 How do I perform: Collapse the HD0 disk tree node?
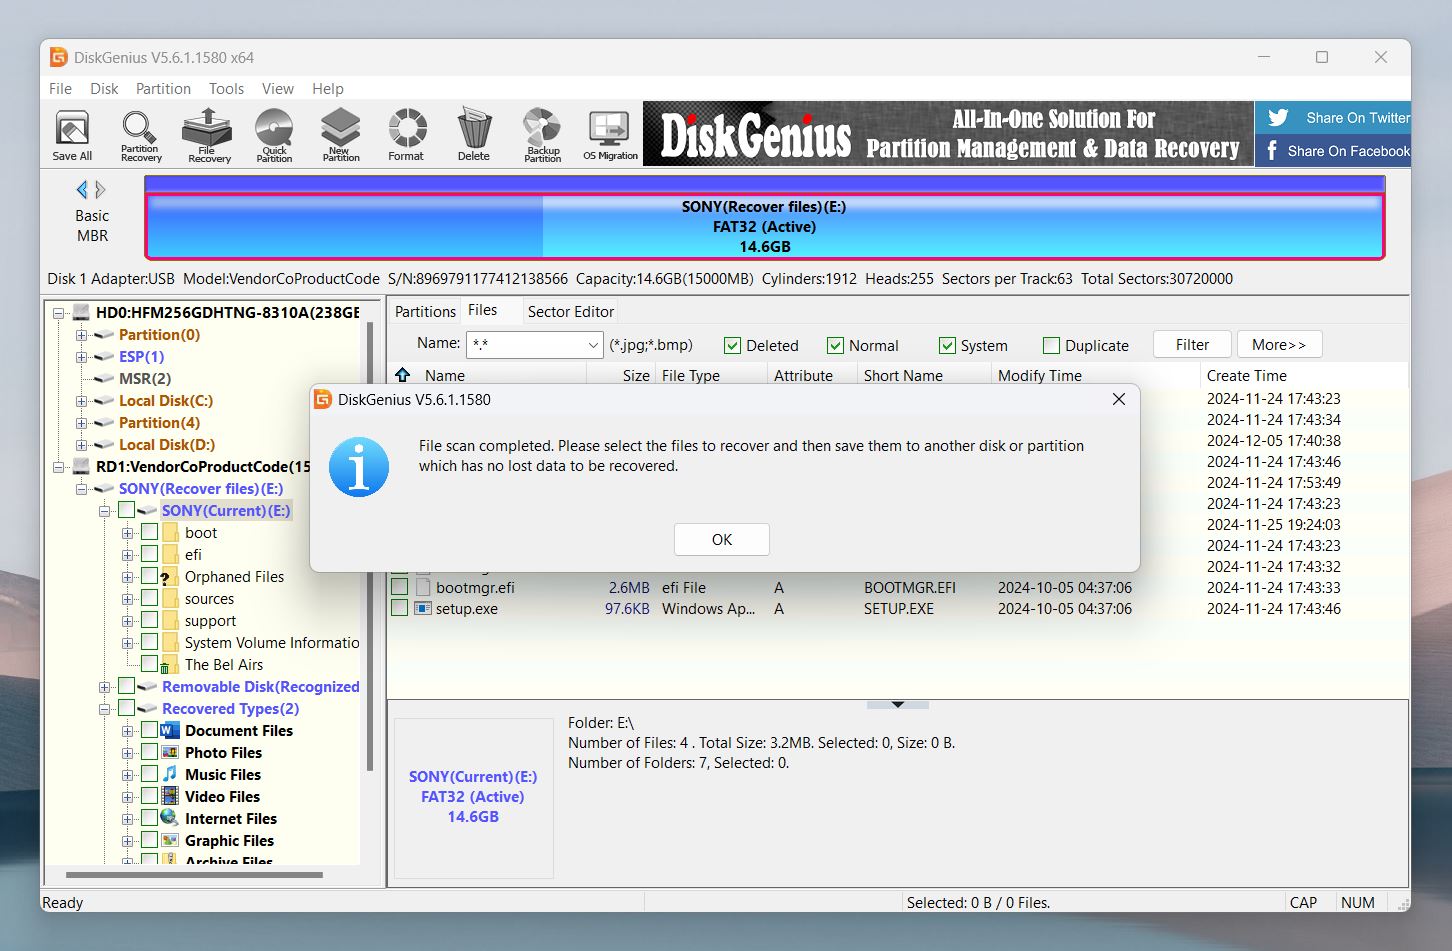coord(59,313)
